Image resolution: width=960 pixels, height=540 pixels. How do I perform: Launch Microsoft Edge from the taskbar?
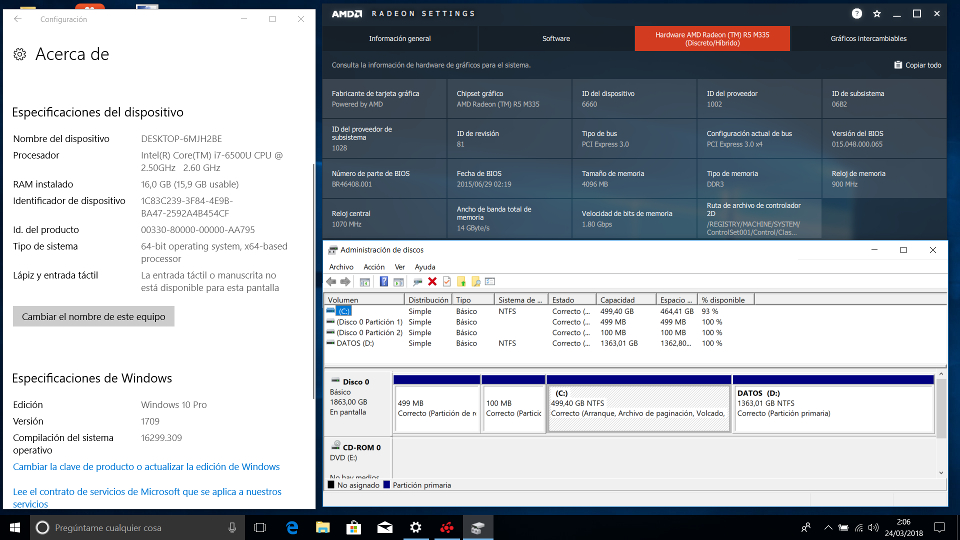292,527
